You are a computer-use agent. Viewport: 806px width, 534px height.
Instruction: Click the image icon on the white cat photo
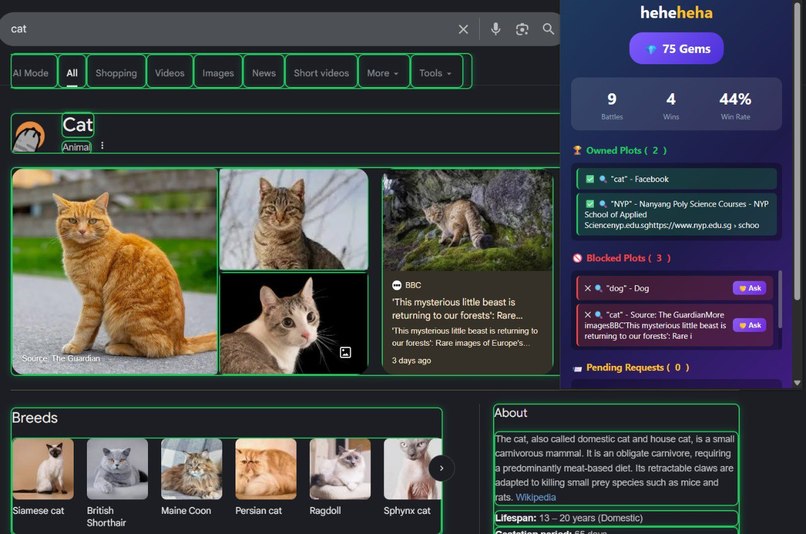coord(345,352)
